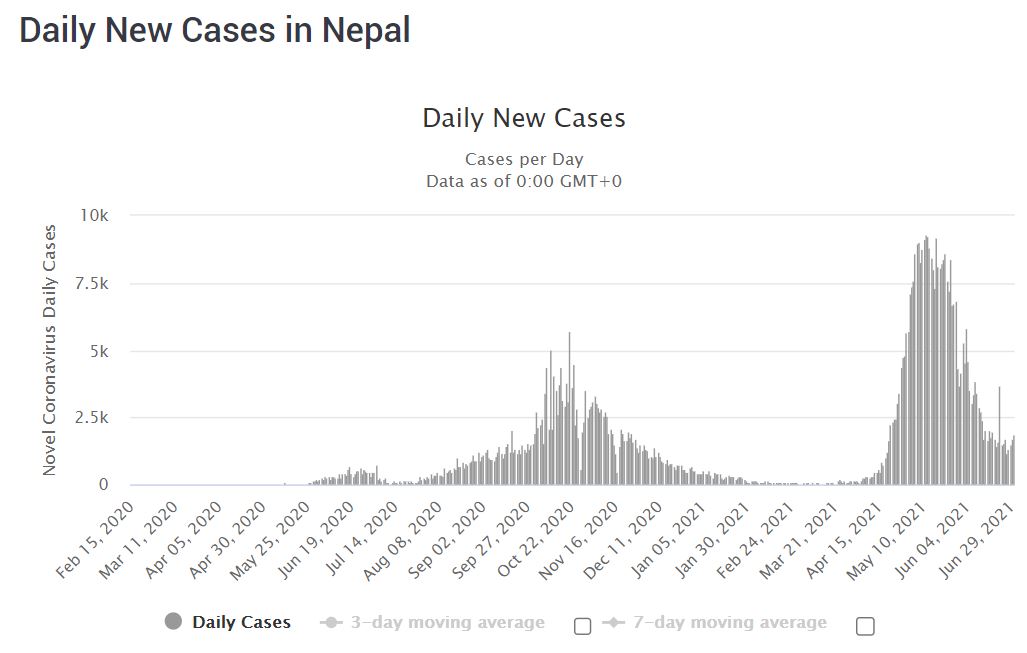The height and width of the screenshot is (653, 1027).
Task: Click the 3-day moving average line marker
Action: (331, 623)
